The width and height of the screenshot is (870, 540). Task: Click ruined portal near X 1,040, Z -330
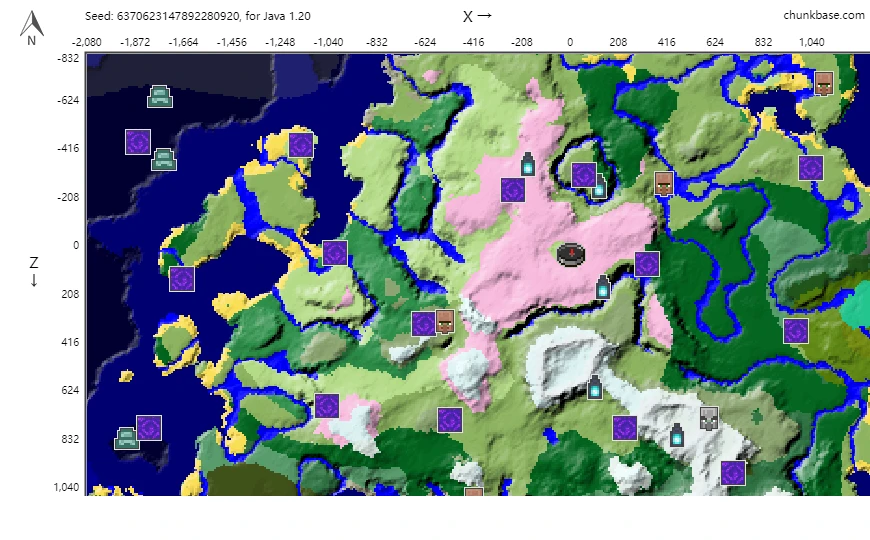click(x=811, y=168)
